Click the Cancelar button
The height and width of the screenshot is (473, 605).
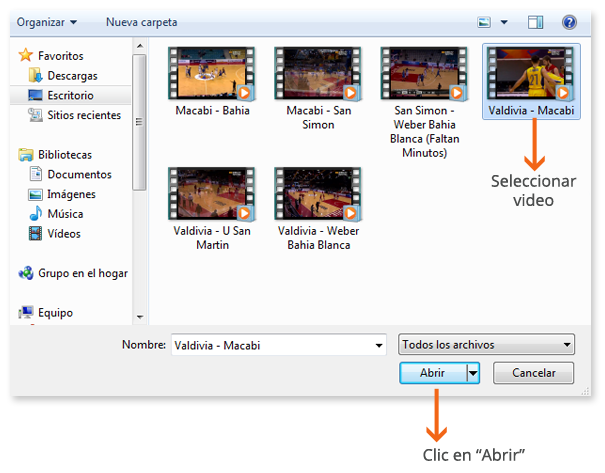coord(533,373)
